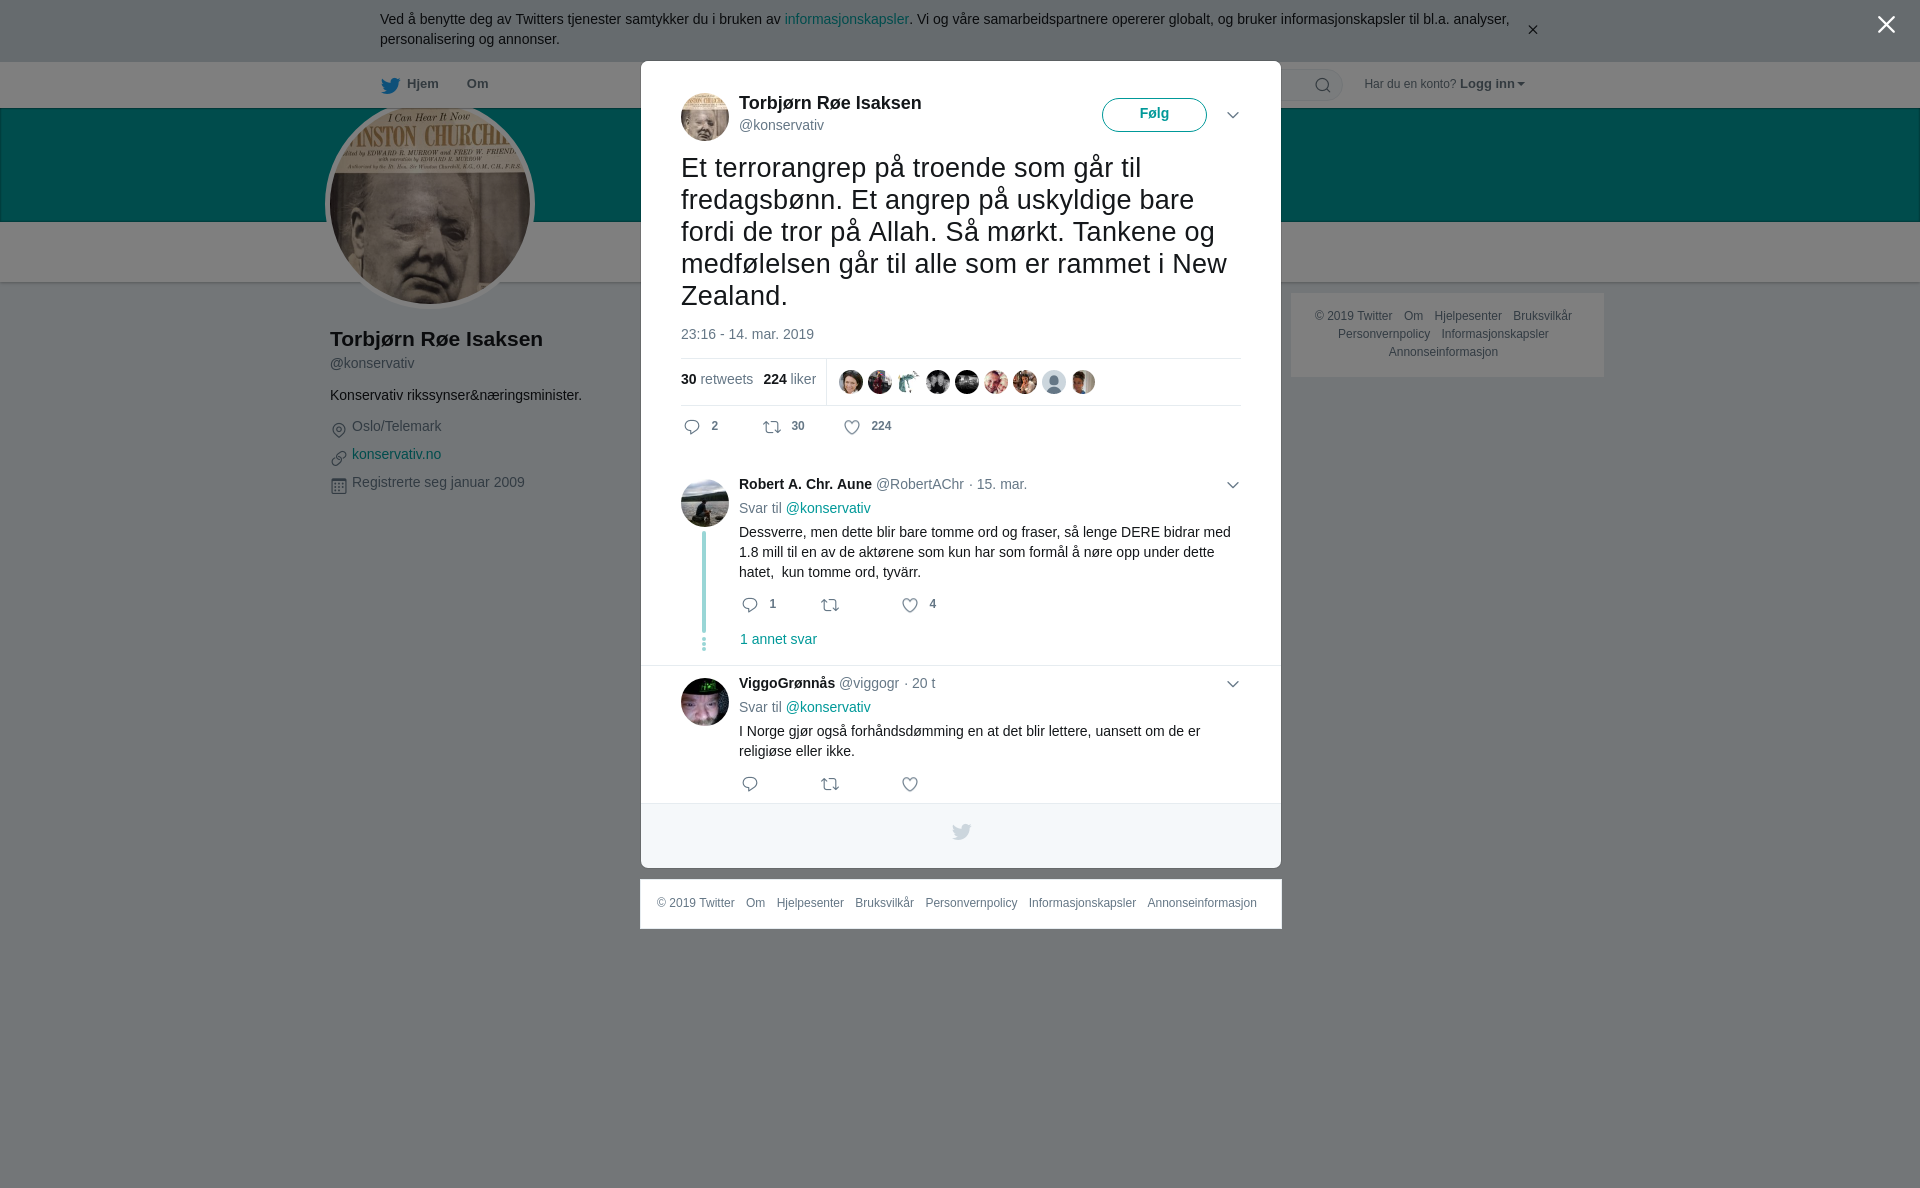The width and height of the screenshot is (1920, 1188).
Task: Click the first liker avatar thumbnail
Action: [x=851, y=382]
